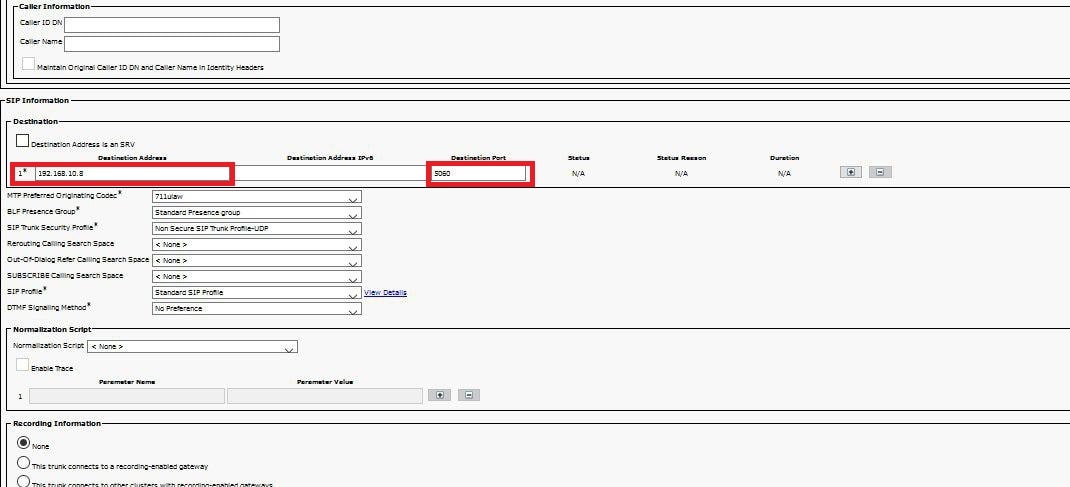The height and width of the screenshot is (487, 1070).
Task: Click the Parameter Name field
Action: tap(127, 396)
